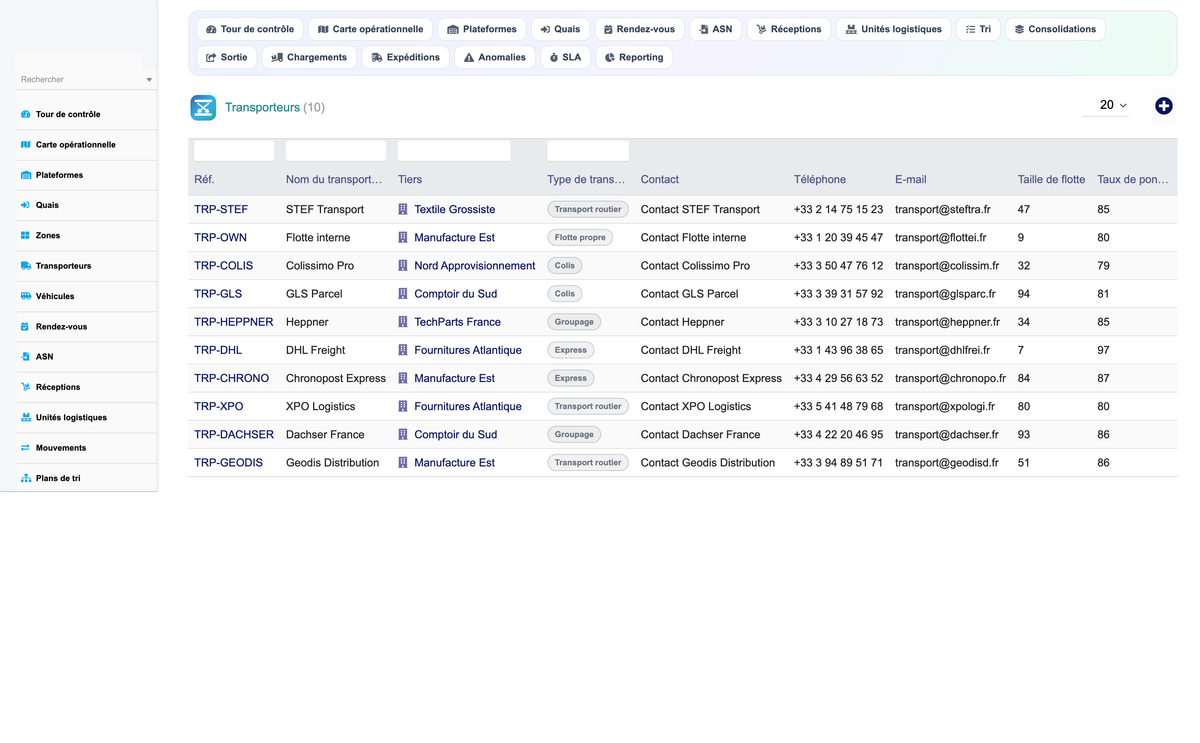The image size is (1200, 743).
Task: Click the ASN sidebar icon
Action: coord(26,357)
